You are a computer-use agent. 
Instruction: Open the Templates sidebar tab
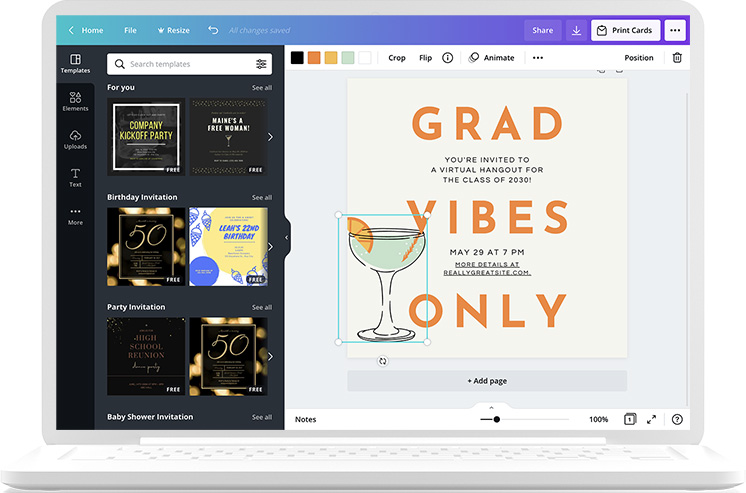[75, 64]
